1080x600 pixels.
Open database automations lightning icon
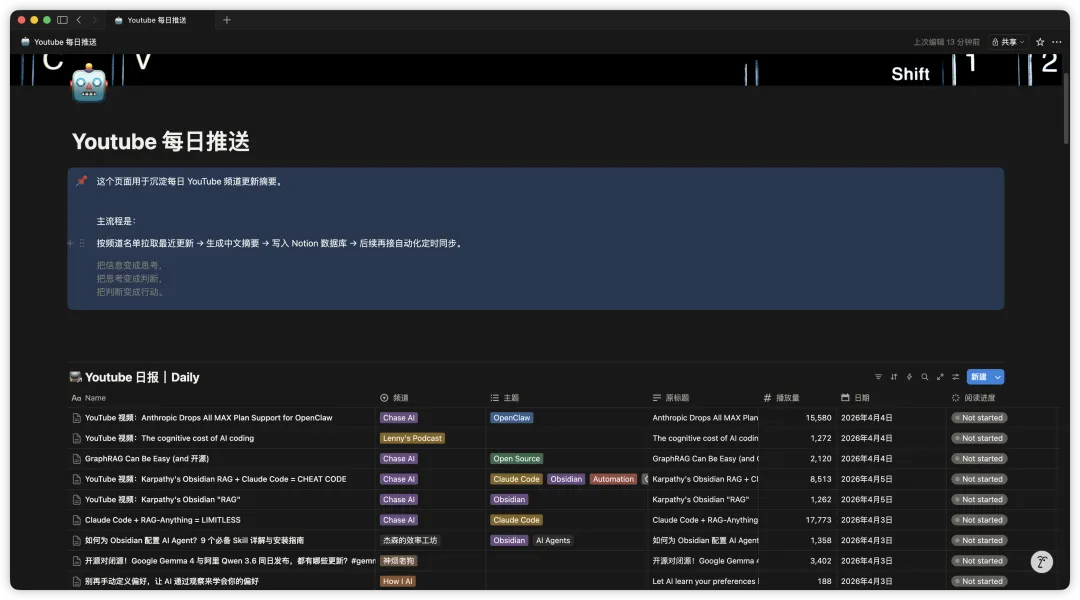pyautogui.click(x=909, y=377)
